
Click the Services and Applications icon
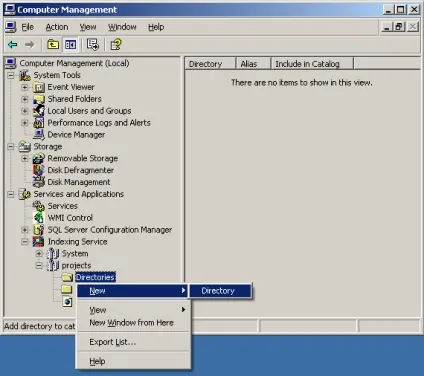25,194
